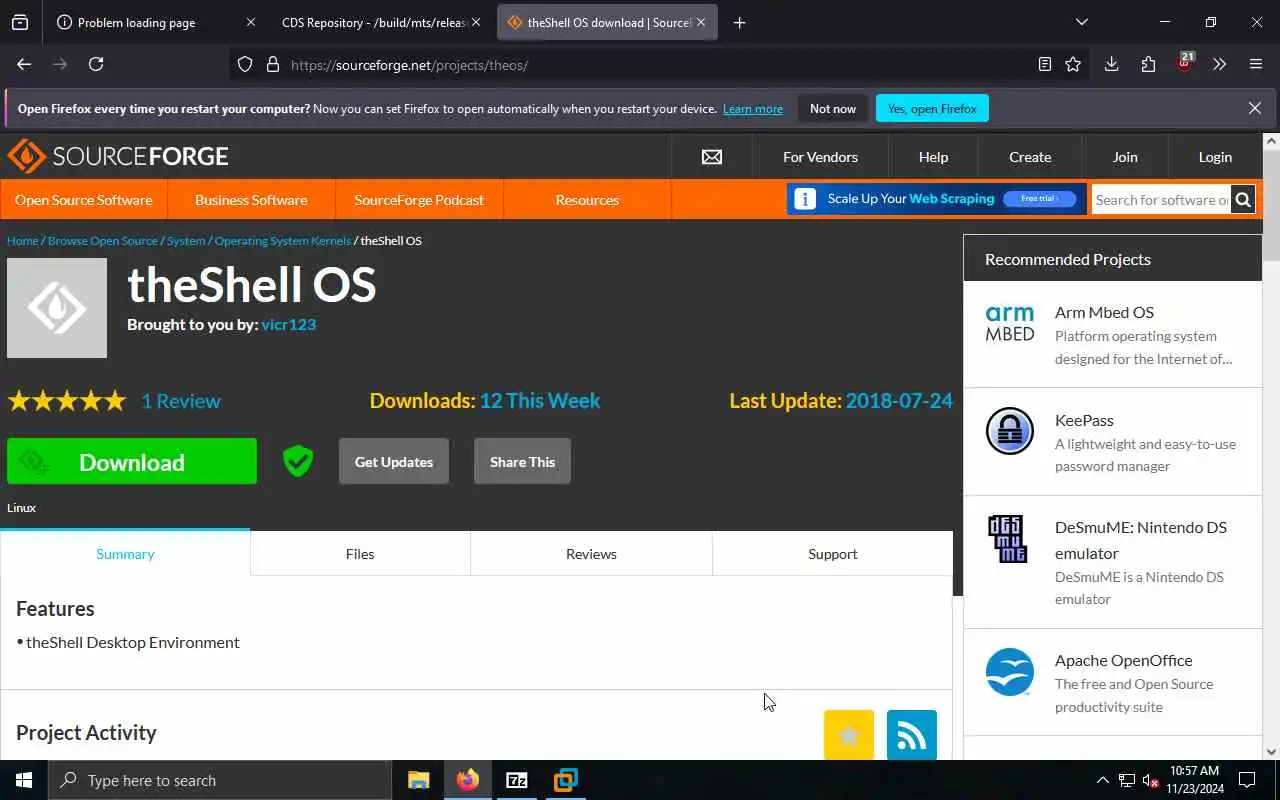The width and height of the screenshot is (1280, 800).
Task: Click the green Download button
Action: 132,461
